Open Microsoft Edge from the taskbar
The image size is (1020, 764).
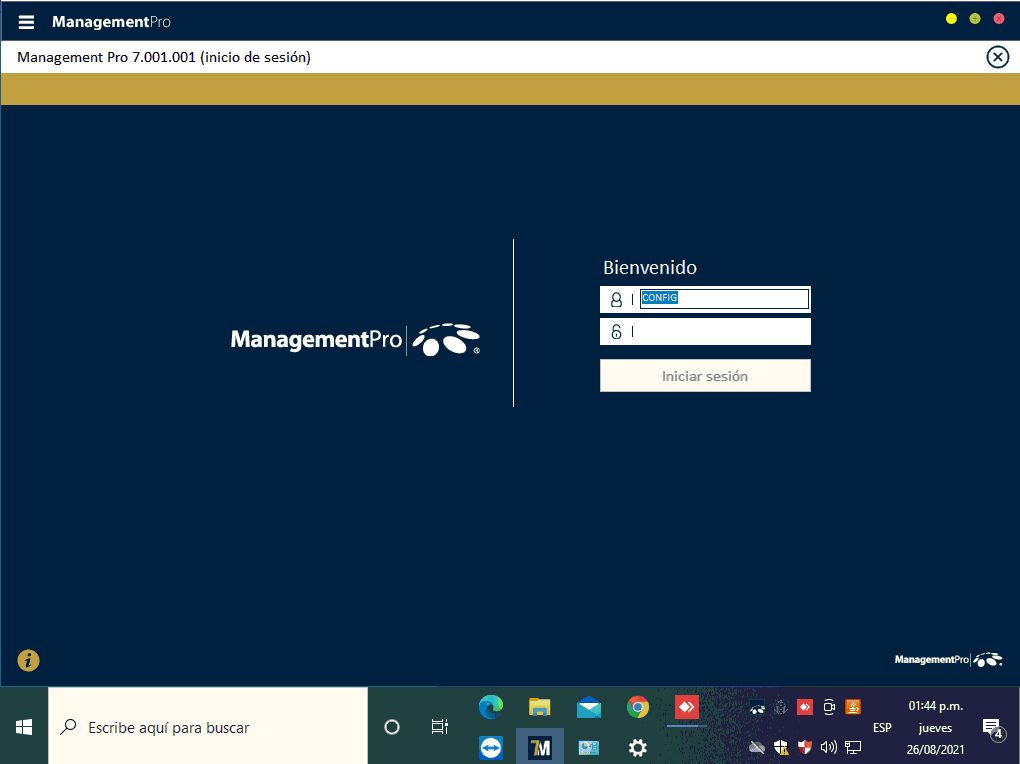click(x=491, y=707)
